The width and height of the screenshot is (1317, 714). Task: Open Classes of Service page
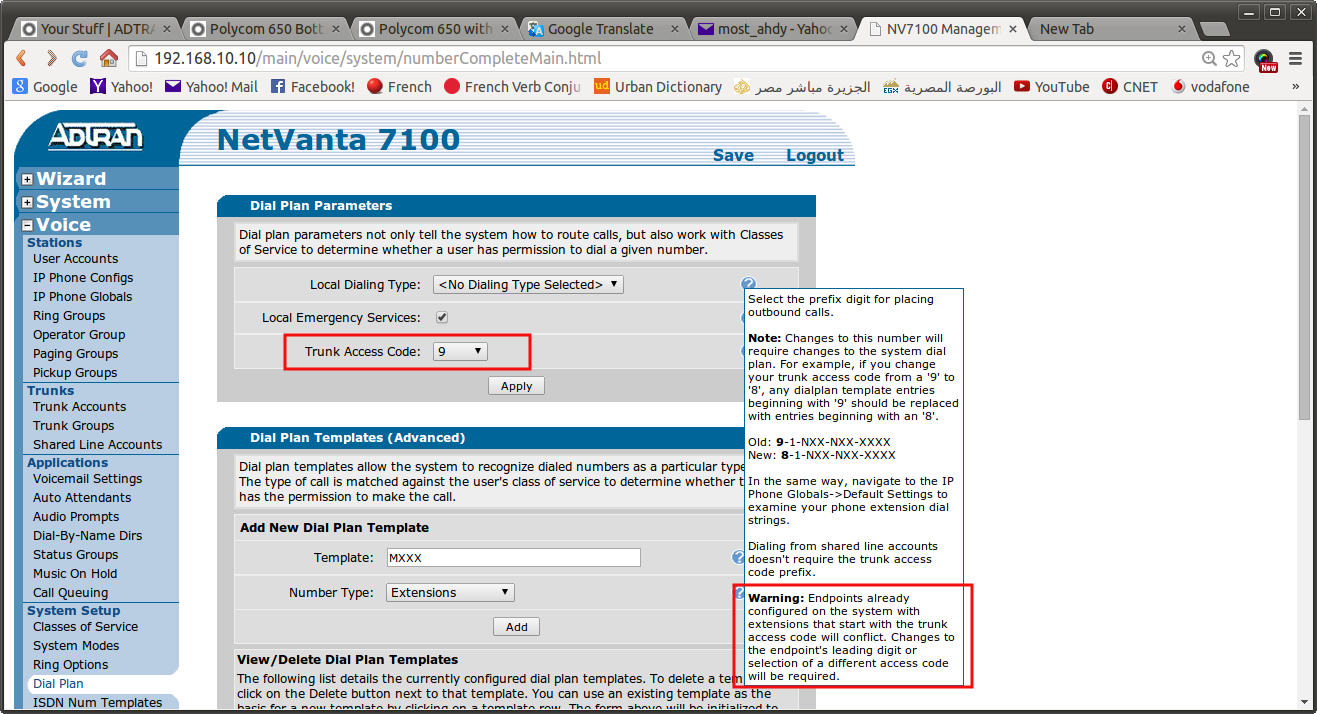(85, 626)
